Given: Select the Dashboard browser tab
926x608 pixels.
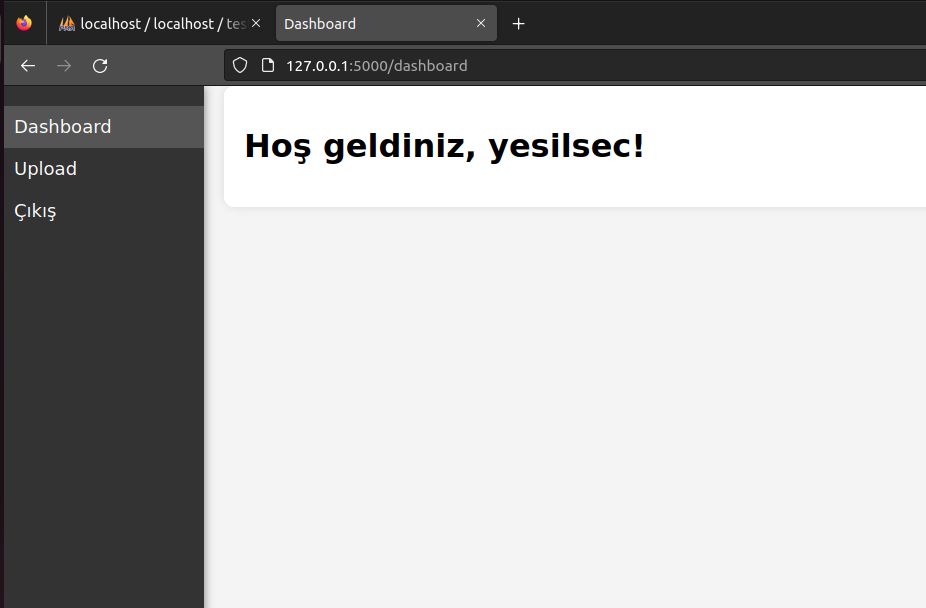Looking at the screenshot, I should [x=386, y=24].
